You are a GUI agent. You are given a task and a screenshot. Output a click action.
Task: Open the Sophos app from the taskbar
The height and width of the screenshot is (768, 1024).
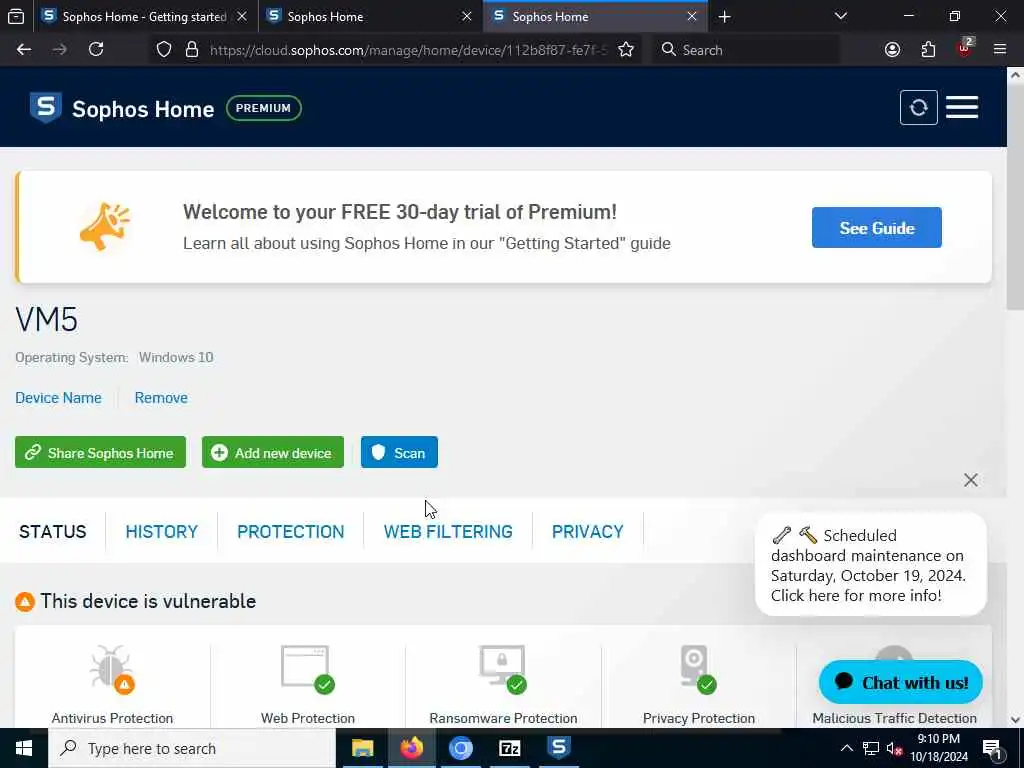click(558, 748)
